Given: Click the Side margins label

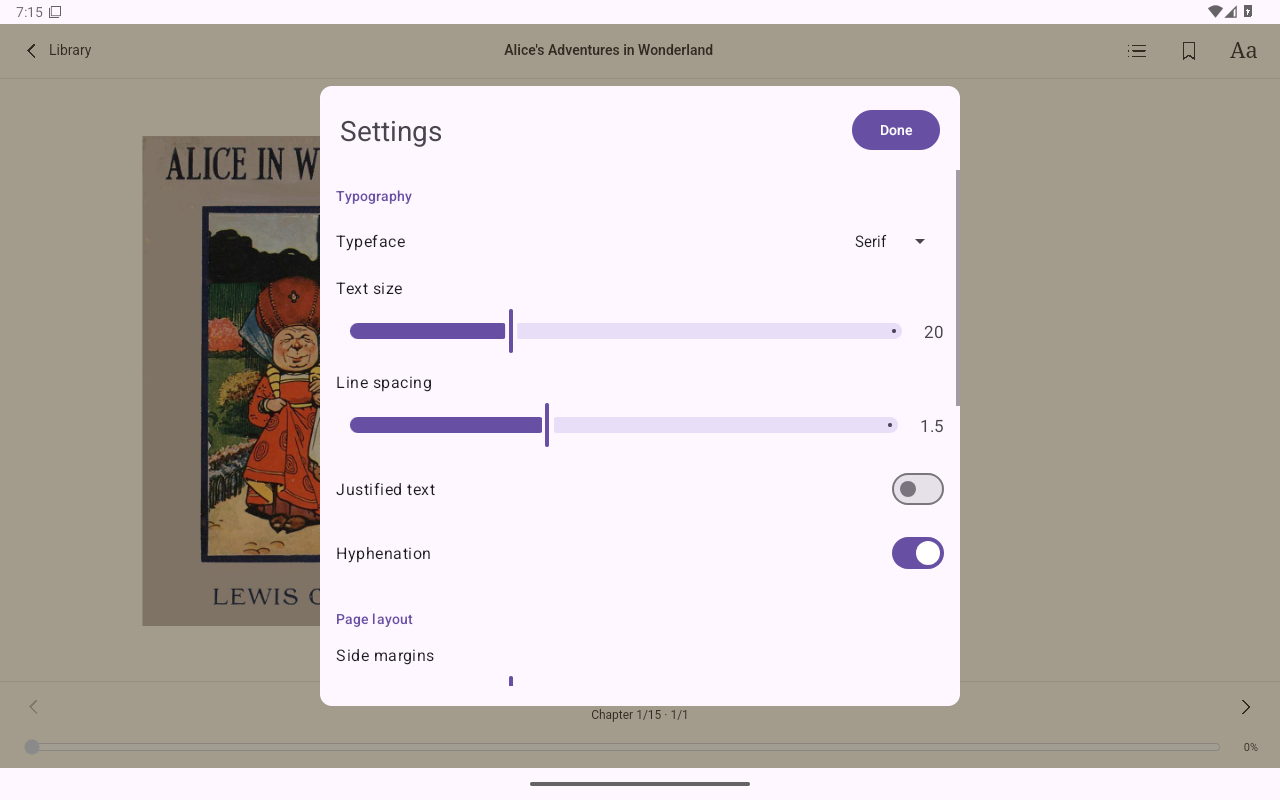Looking at the screenshot, I should click(x=385, y=655).
